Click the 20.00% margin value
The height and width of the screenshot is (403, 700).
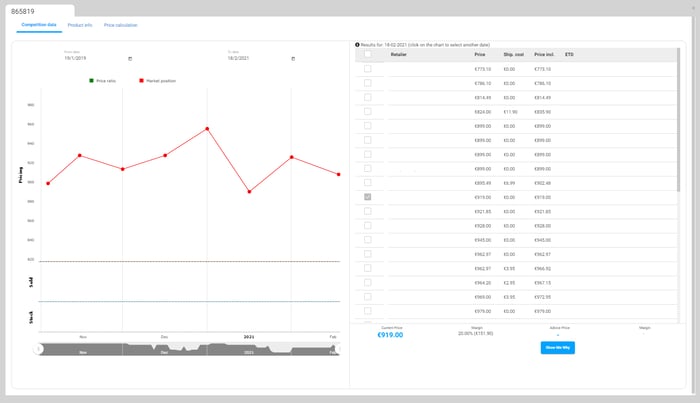point(475,333)
